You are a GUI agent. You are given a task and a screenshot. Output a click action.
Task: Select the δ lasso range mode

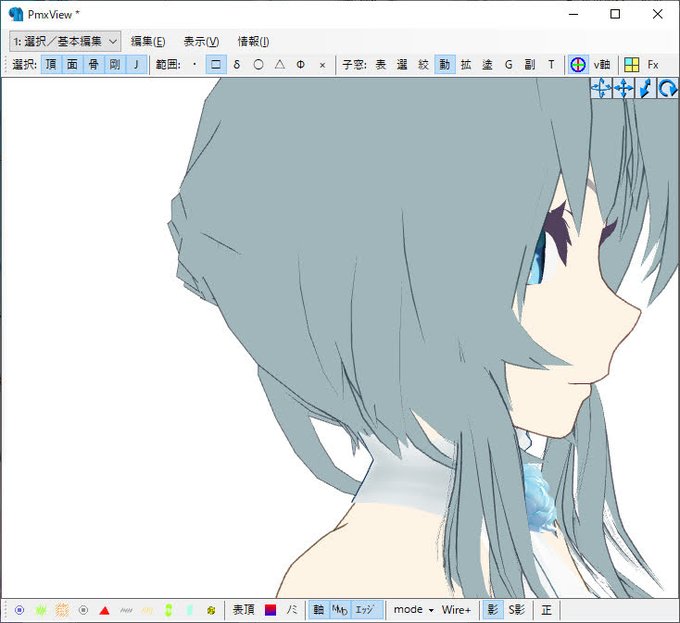(237, 65)
